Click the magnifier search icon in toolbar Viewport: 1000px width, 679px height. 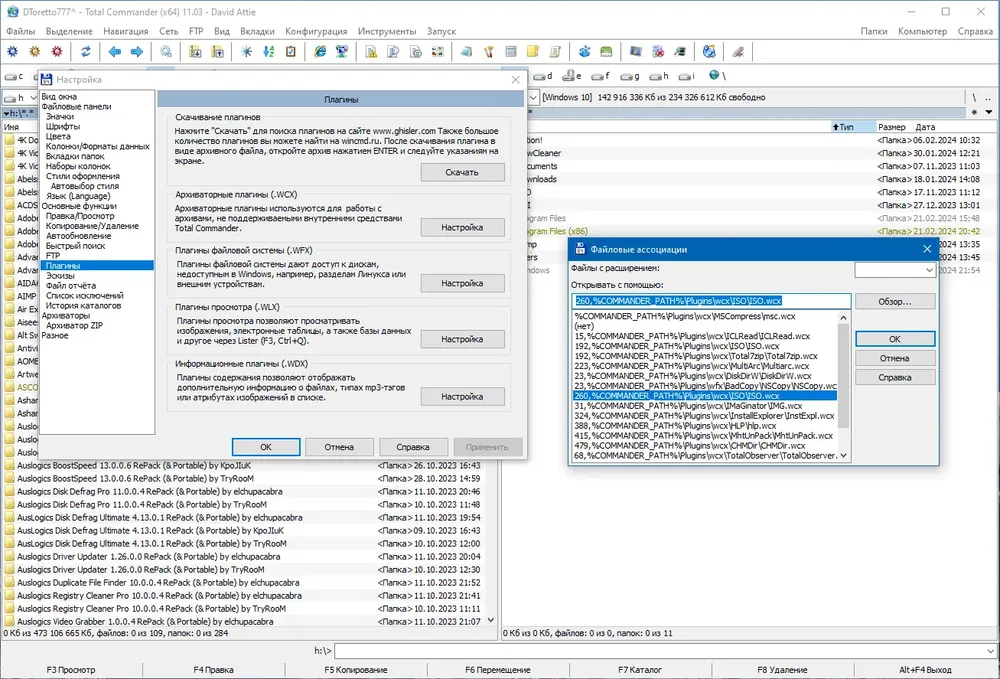click(166, 52)
